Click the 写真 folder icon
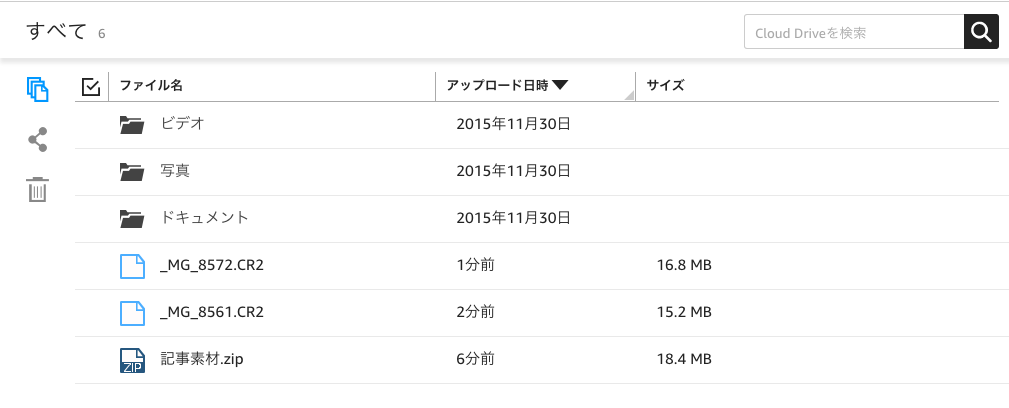Viewport: 1009px width, 408px height. [132, 171]
